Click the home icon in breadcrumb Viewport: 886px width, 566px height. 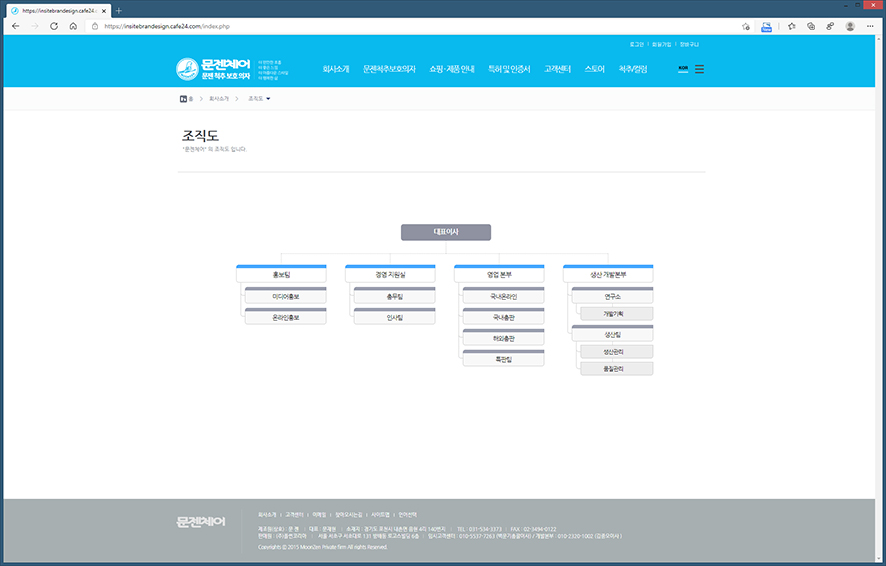(185, 99)
